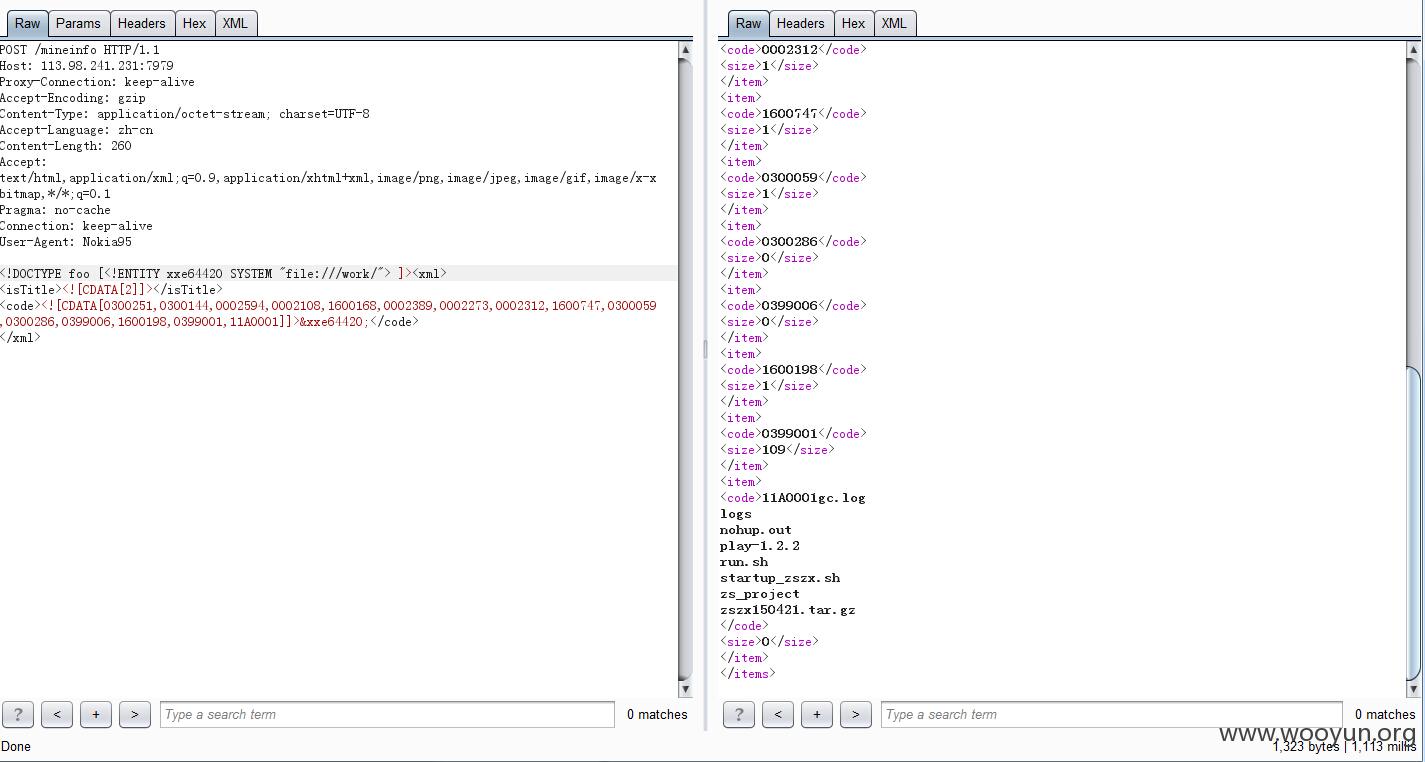The height and width of the screenshot is (762, 1425).
Task: Click request pane add (+) button
Action: pyautogui.click(x=96, y=714)
